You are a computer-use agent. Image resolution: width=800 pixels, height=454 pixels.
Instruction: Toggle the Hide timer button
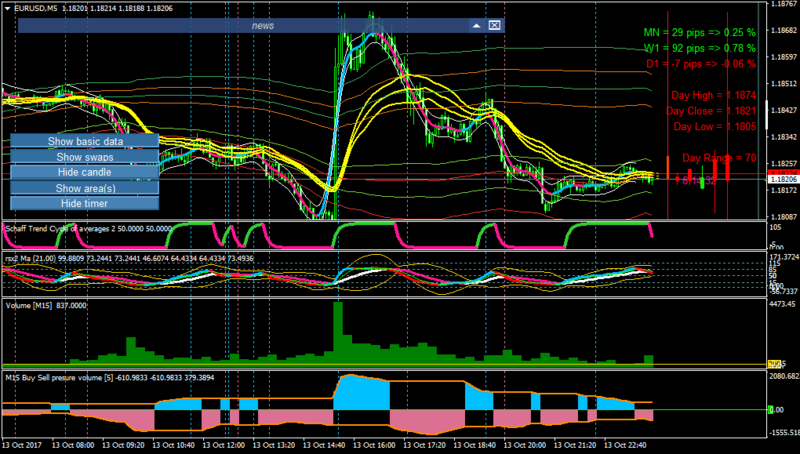tap(85, 204)
